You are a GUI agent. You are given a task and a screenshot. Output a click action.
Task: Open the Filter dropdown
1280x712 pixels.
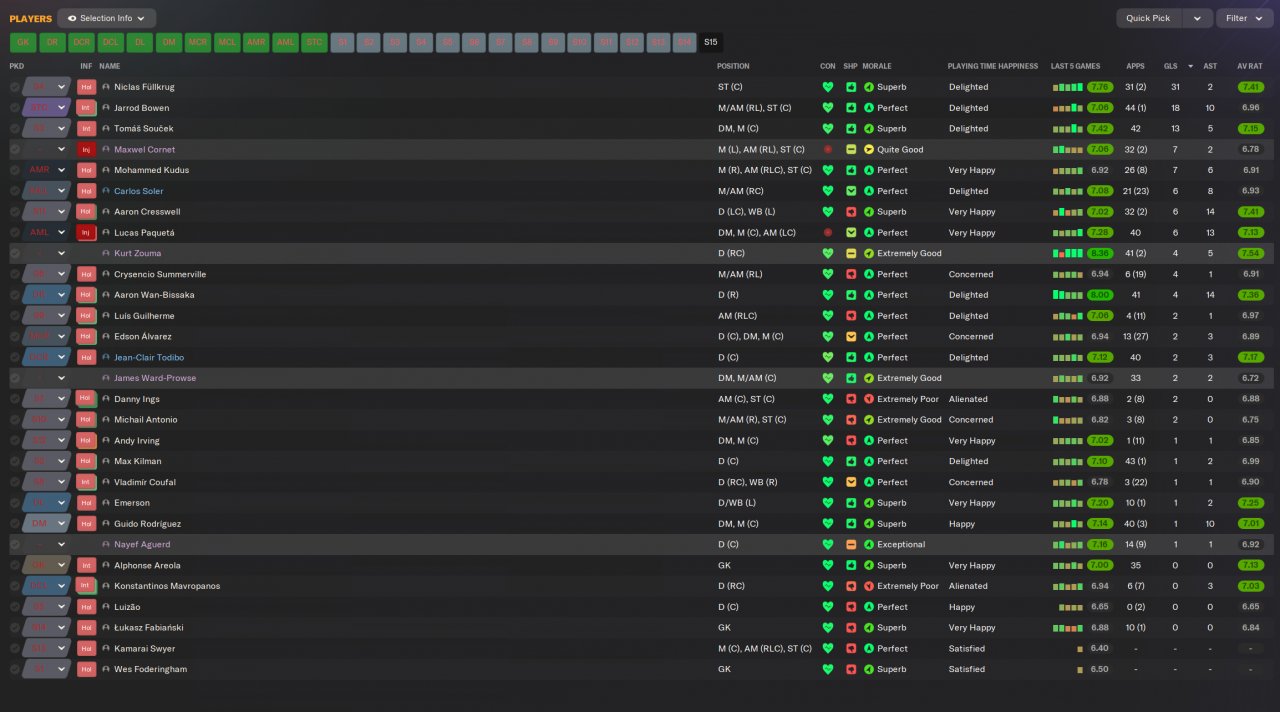1244,18
